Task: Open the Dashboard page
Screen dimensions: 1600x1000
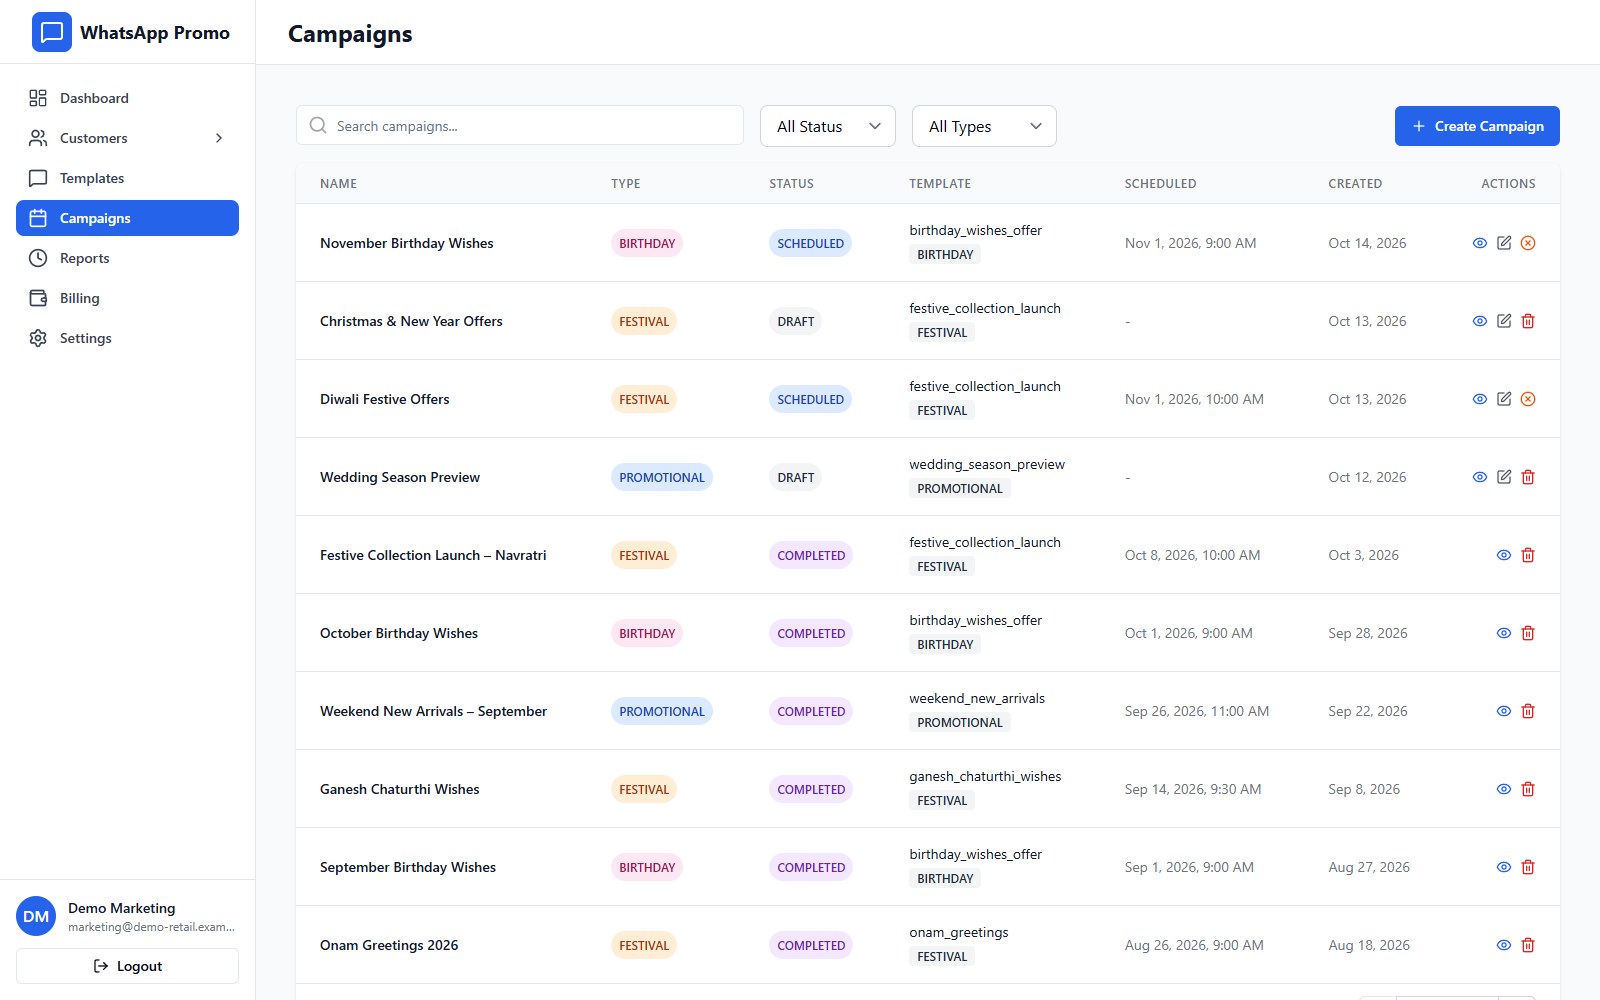Action: [x=127, y=98]
